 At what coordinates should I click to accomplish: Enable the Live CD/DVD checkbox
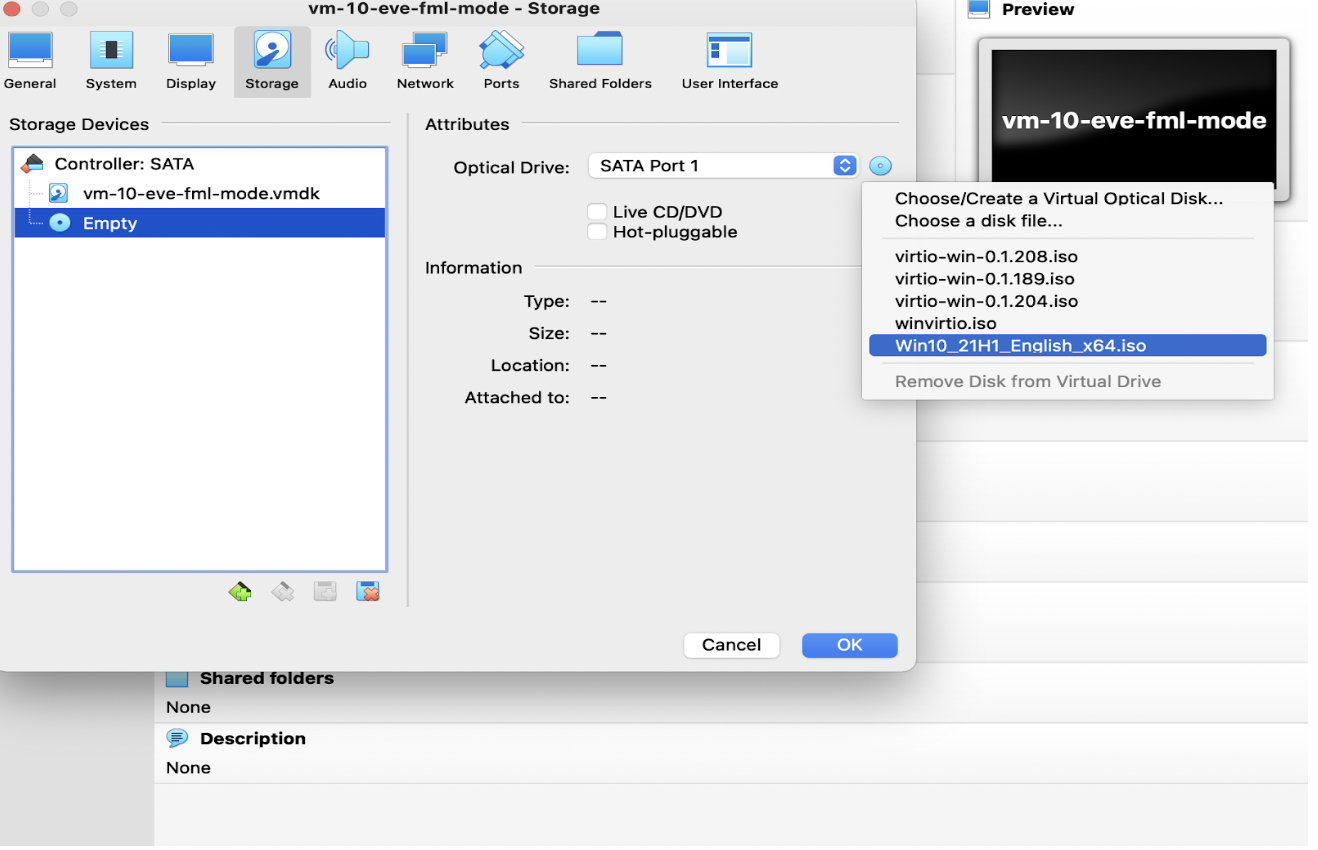pos(597,212)
